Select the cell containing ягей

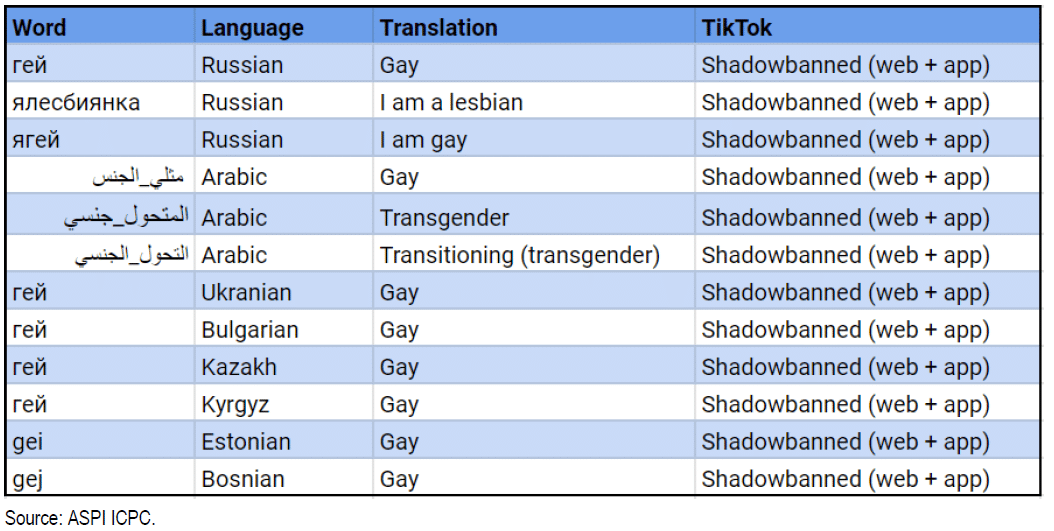coord(37,140)
